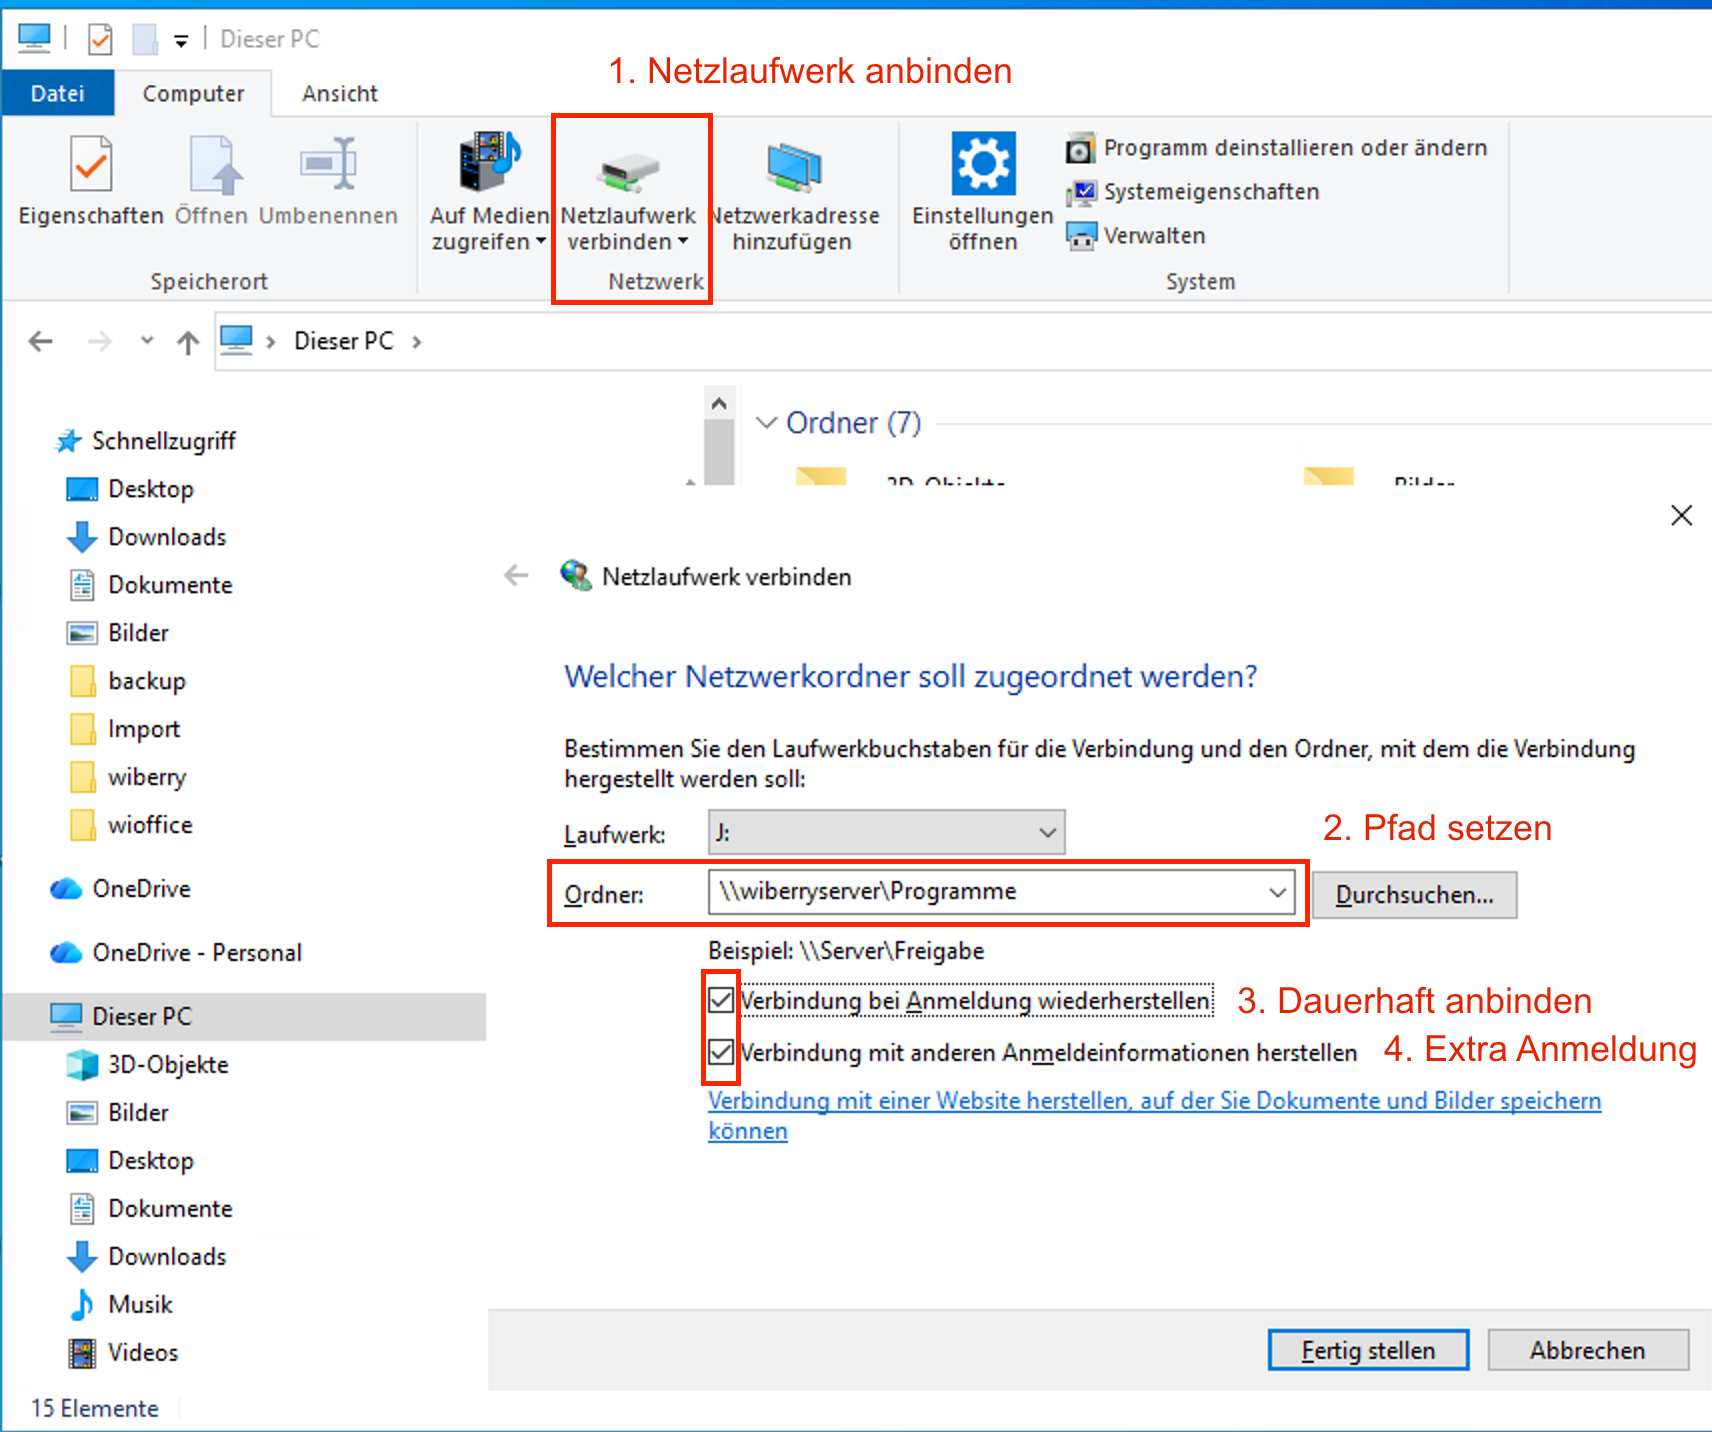Click the website connection hyperlink

click(1154, 1101)
